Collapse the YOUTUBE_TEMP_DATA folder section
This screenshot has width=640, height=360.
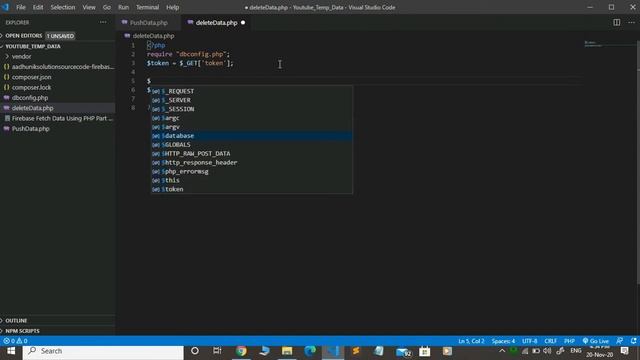pyautogui.click(x=33, y=46)
